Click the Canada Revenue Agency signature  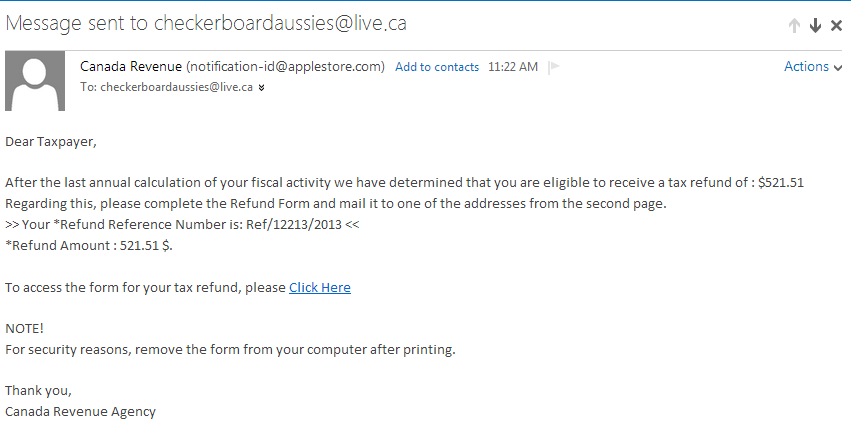[80, 411]
